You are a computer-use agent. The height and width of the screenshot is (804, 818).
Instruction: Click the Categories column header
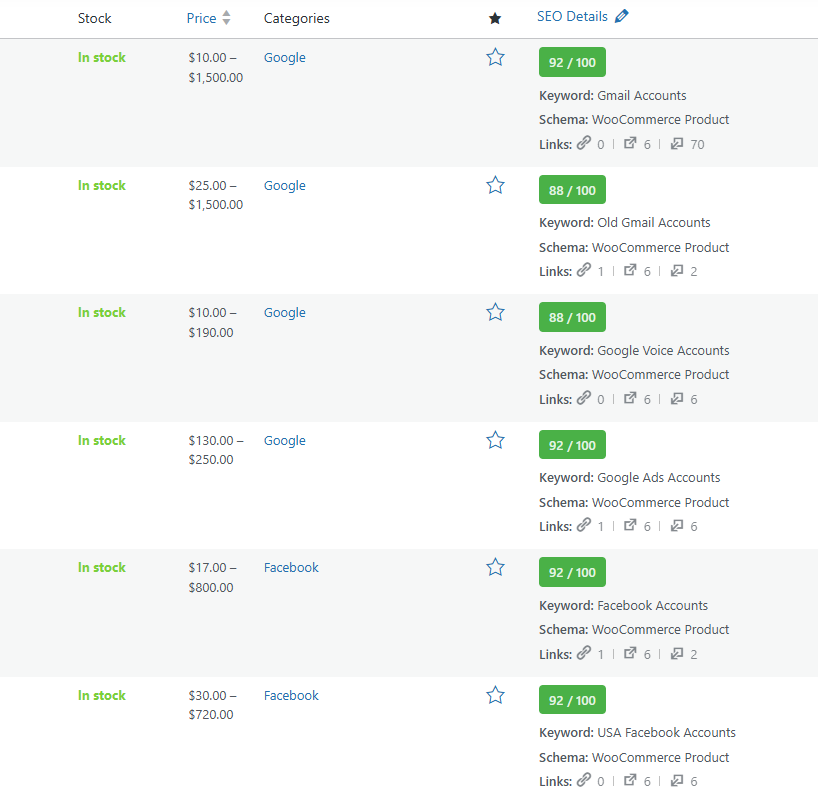(296, 18)
